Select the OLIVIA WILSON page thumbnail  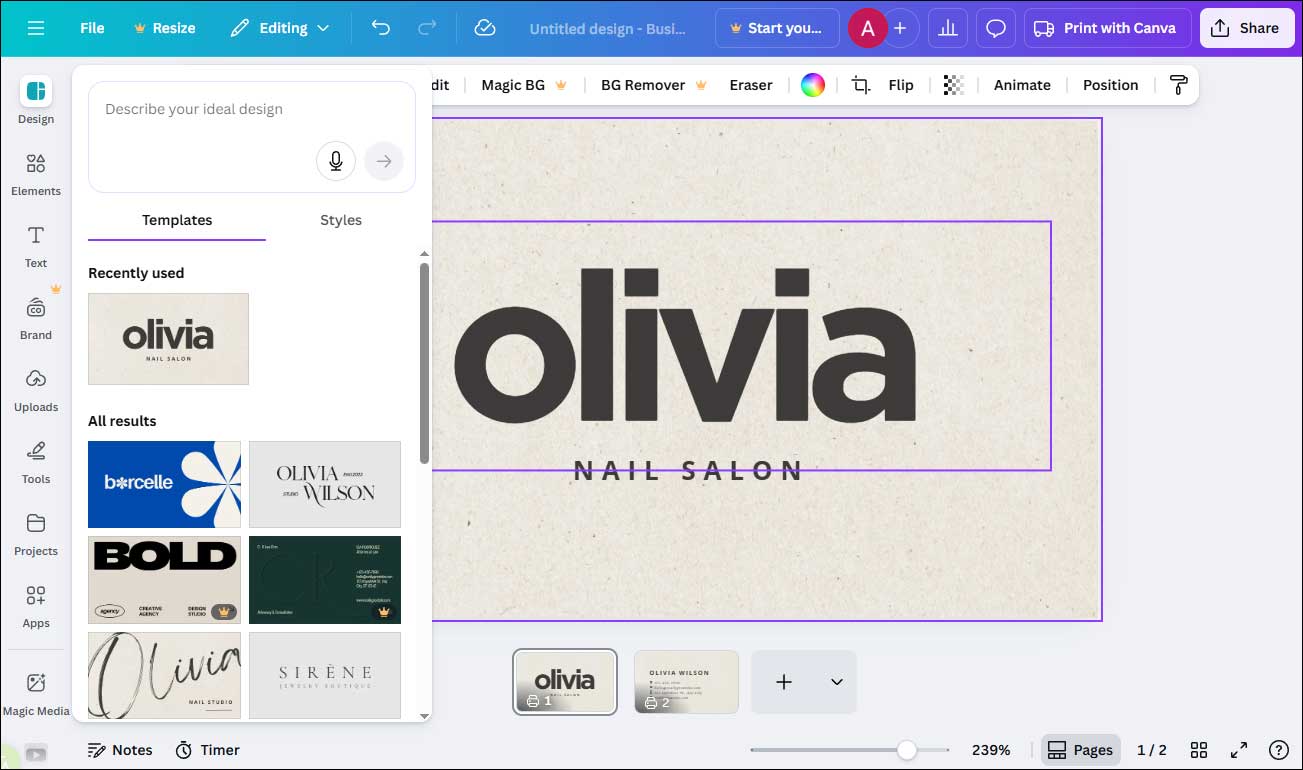coord(685,682)
